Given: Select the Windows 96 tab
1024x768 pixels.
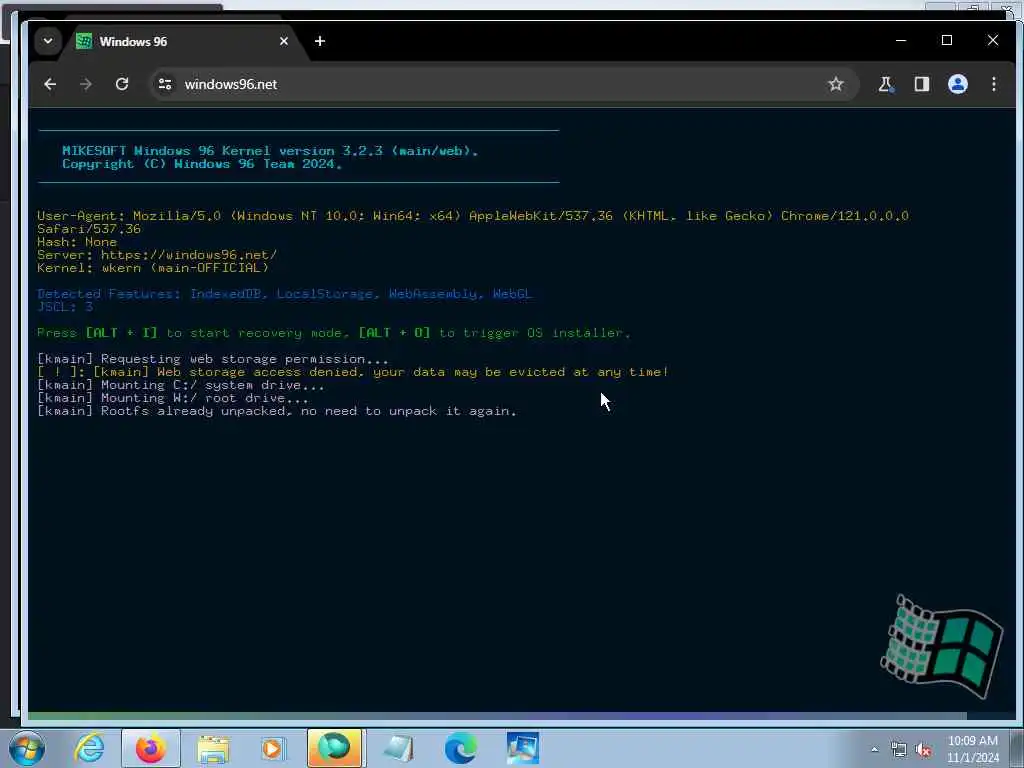Looking at the screenshot, I should [183, 41].
